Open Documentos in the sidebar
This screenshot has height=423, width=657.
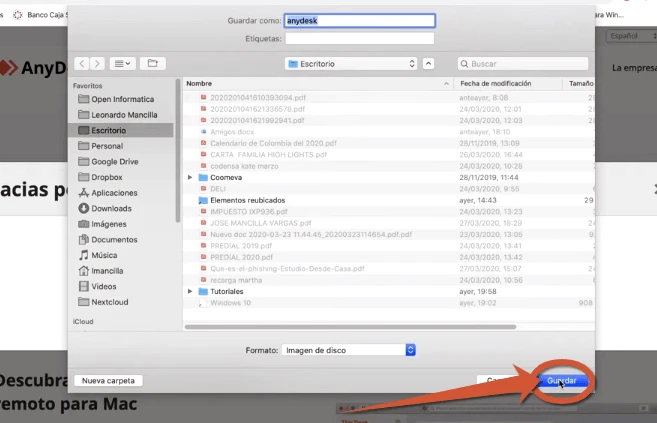pos(114,240)
